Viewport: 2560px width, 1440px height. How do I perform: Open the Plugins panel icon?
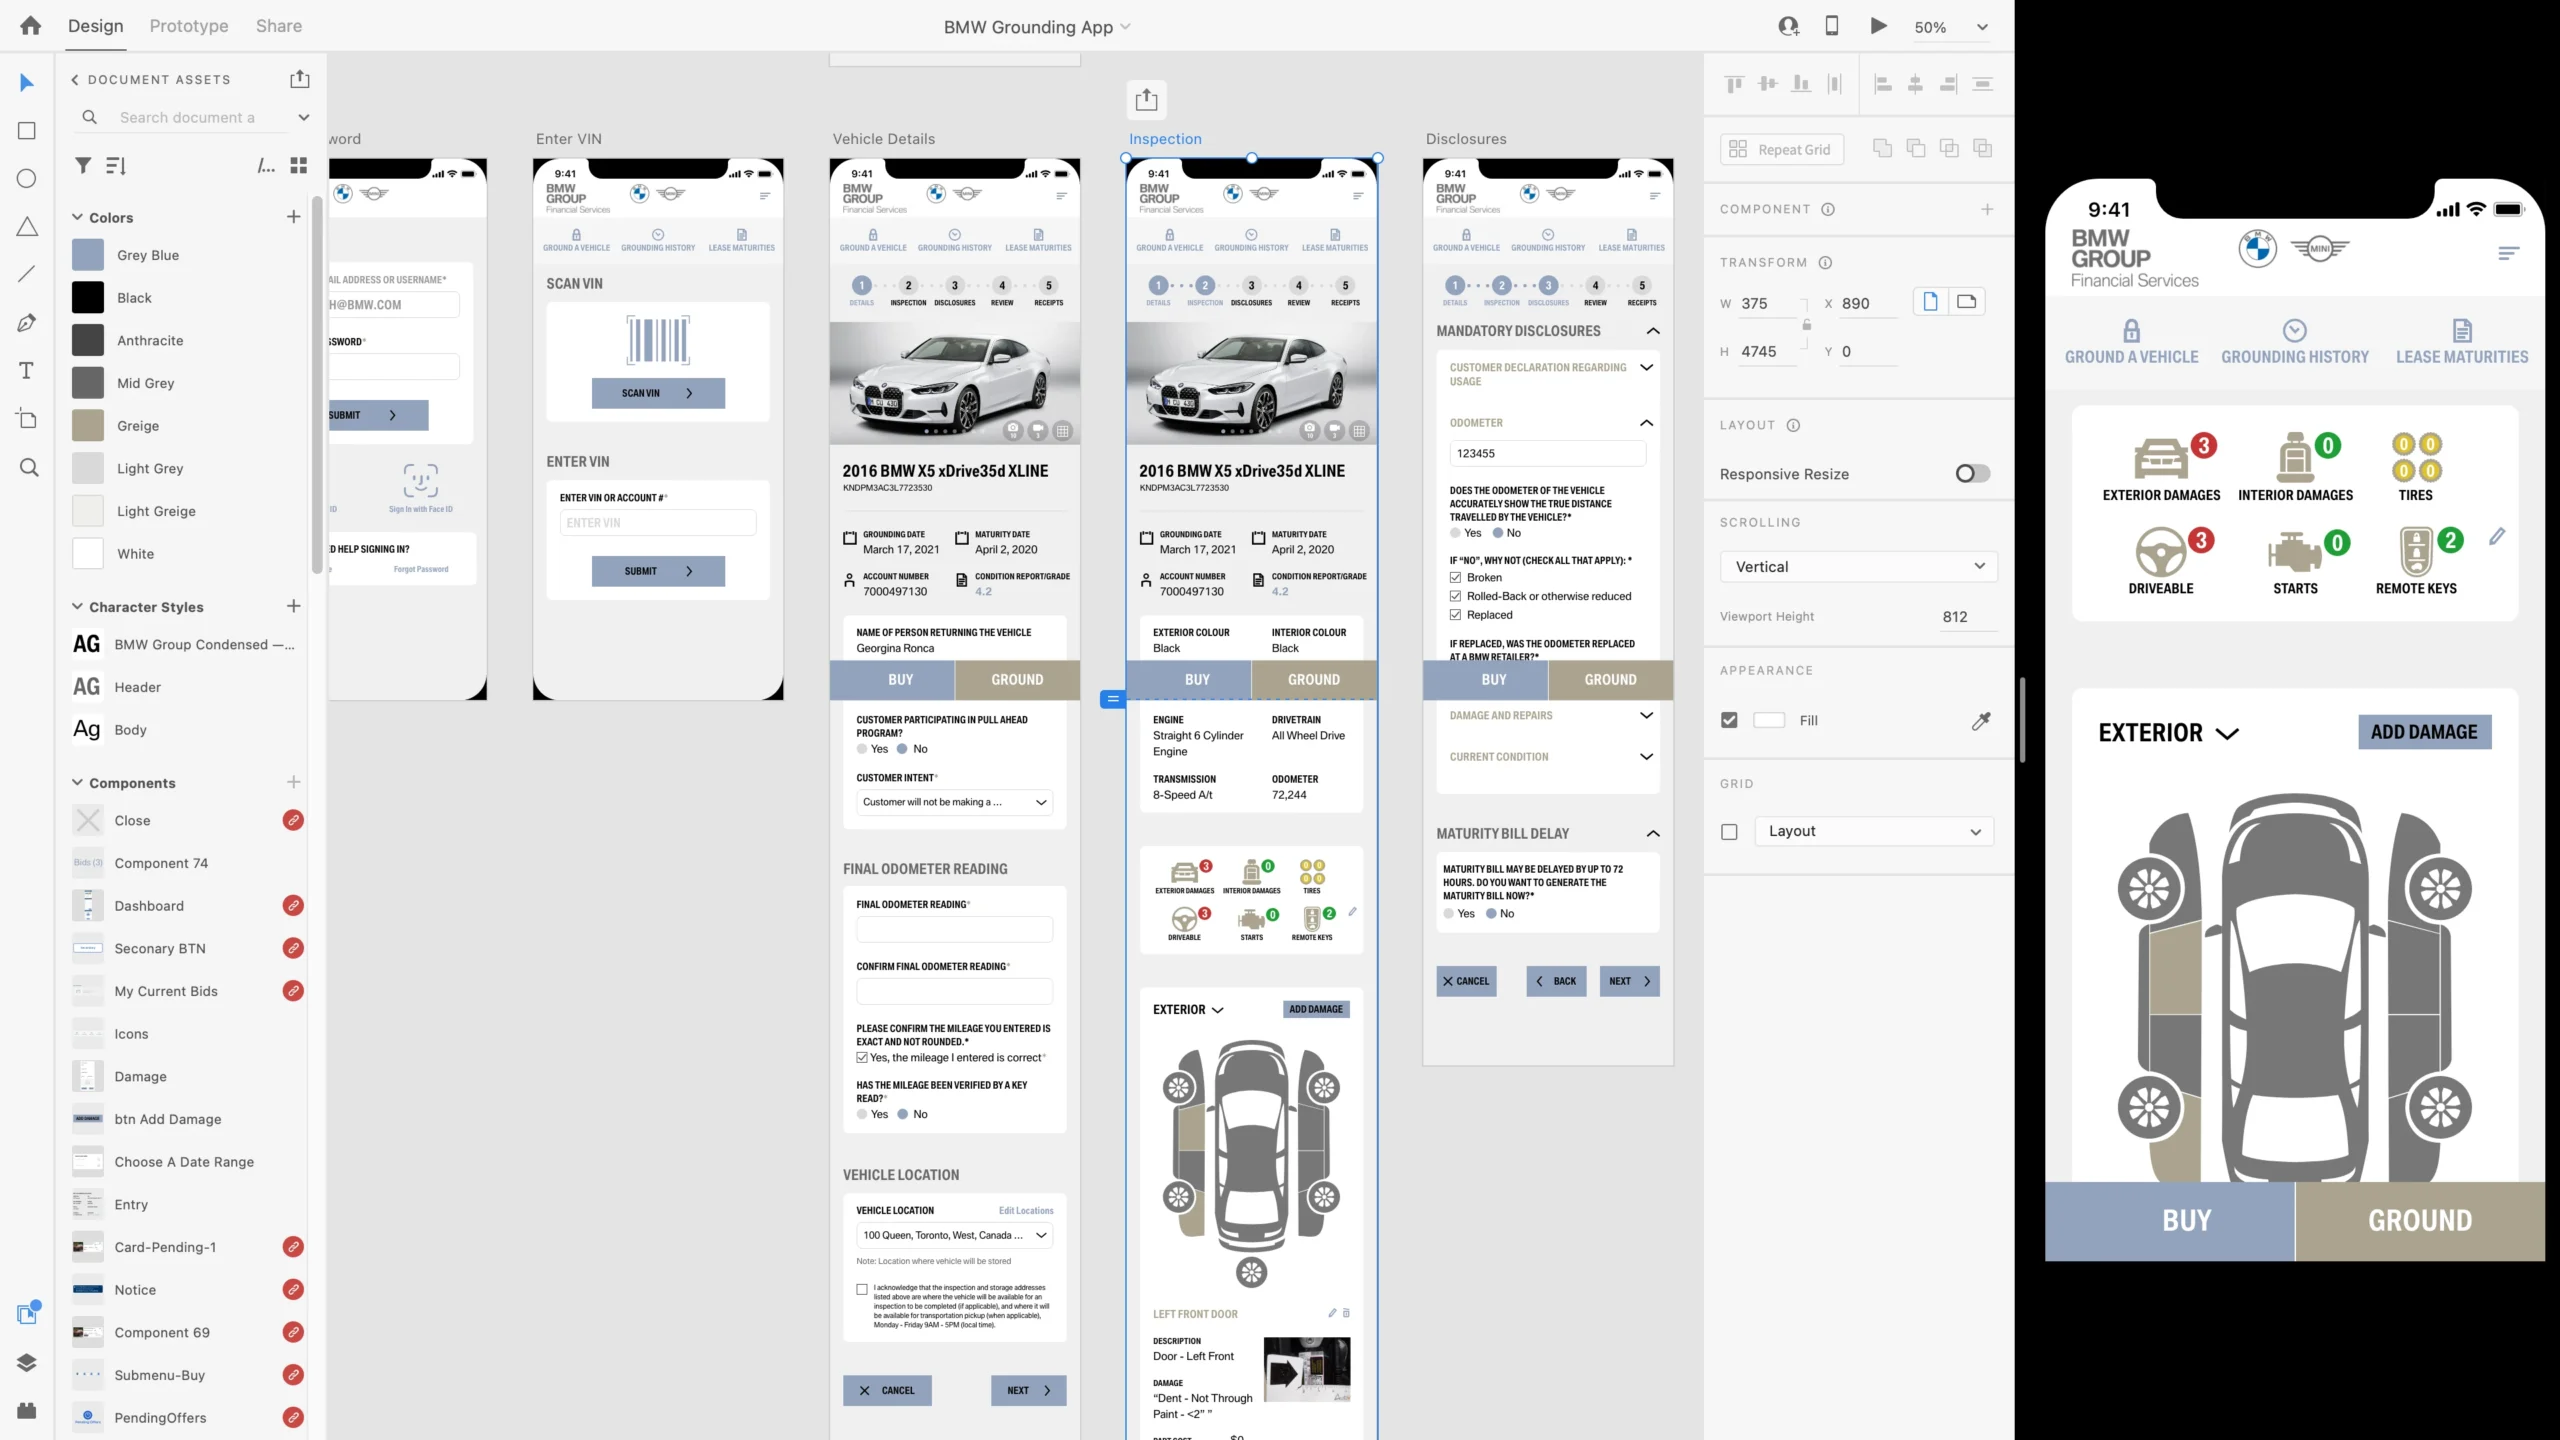tap(27, 1410)
